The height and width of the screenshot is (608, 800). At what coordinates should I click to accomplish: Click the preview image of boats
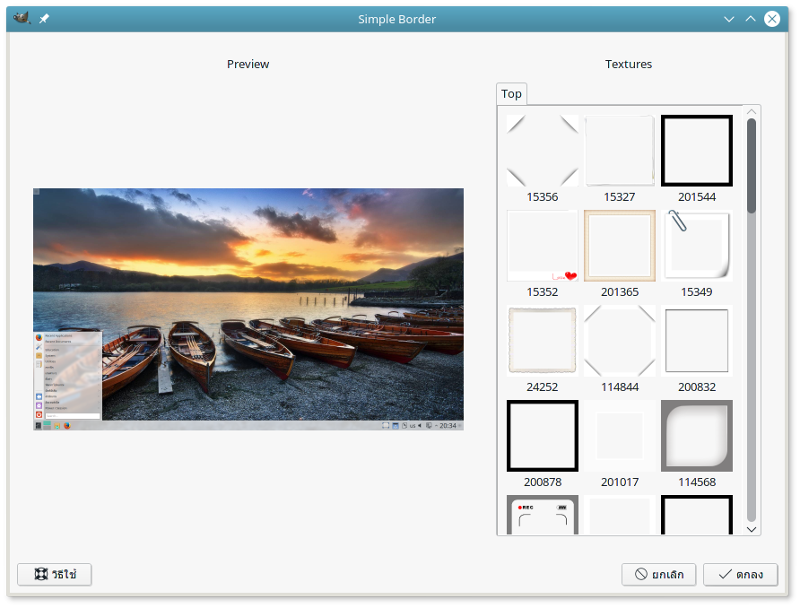click(x=248, y=309)
